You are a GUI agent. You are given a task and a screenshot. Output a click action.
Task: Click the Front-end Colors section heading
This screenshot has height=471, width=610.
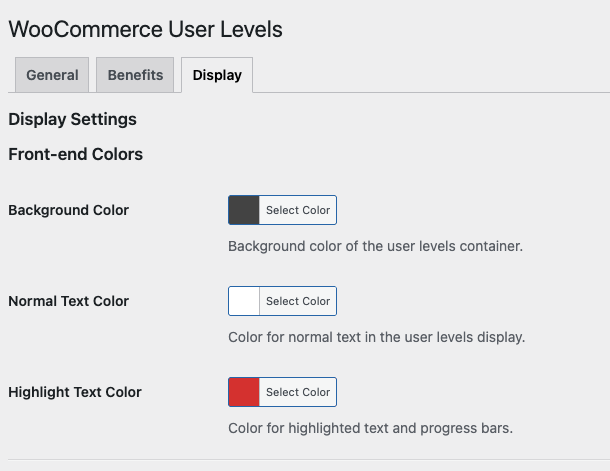tap(75, 154)
